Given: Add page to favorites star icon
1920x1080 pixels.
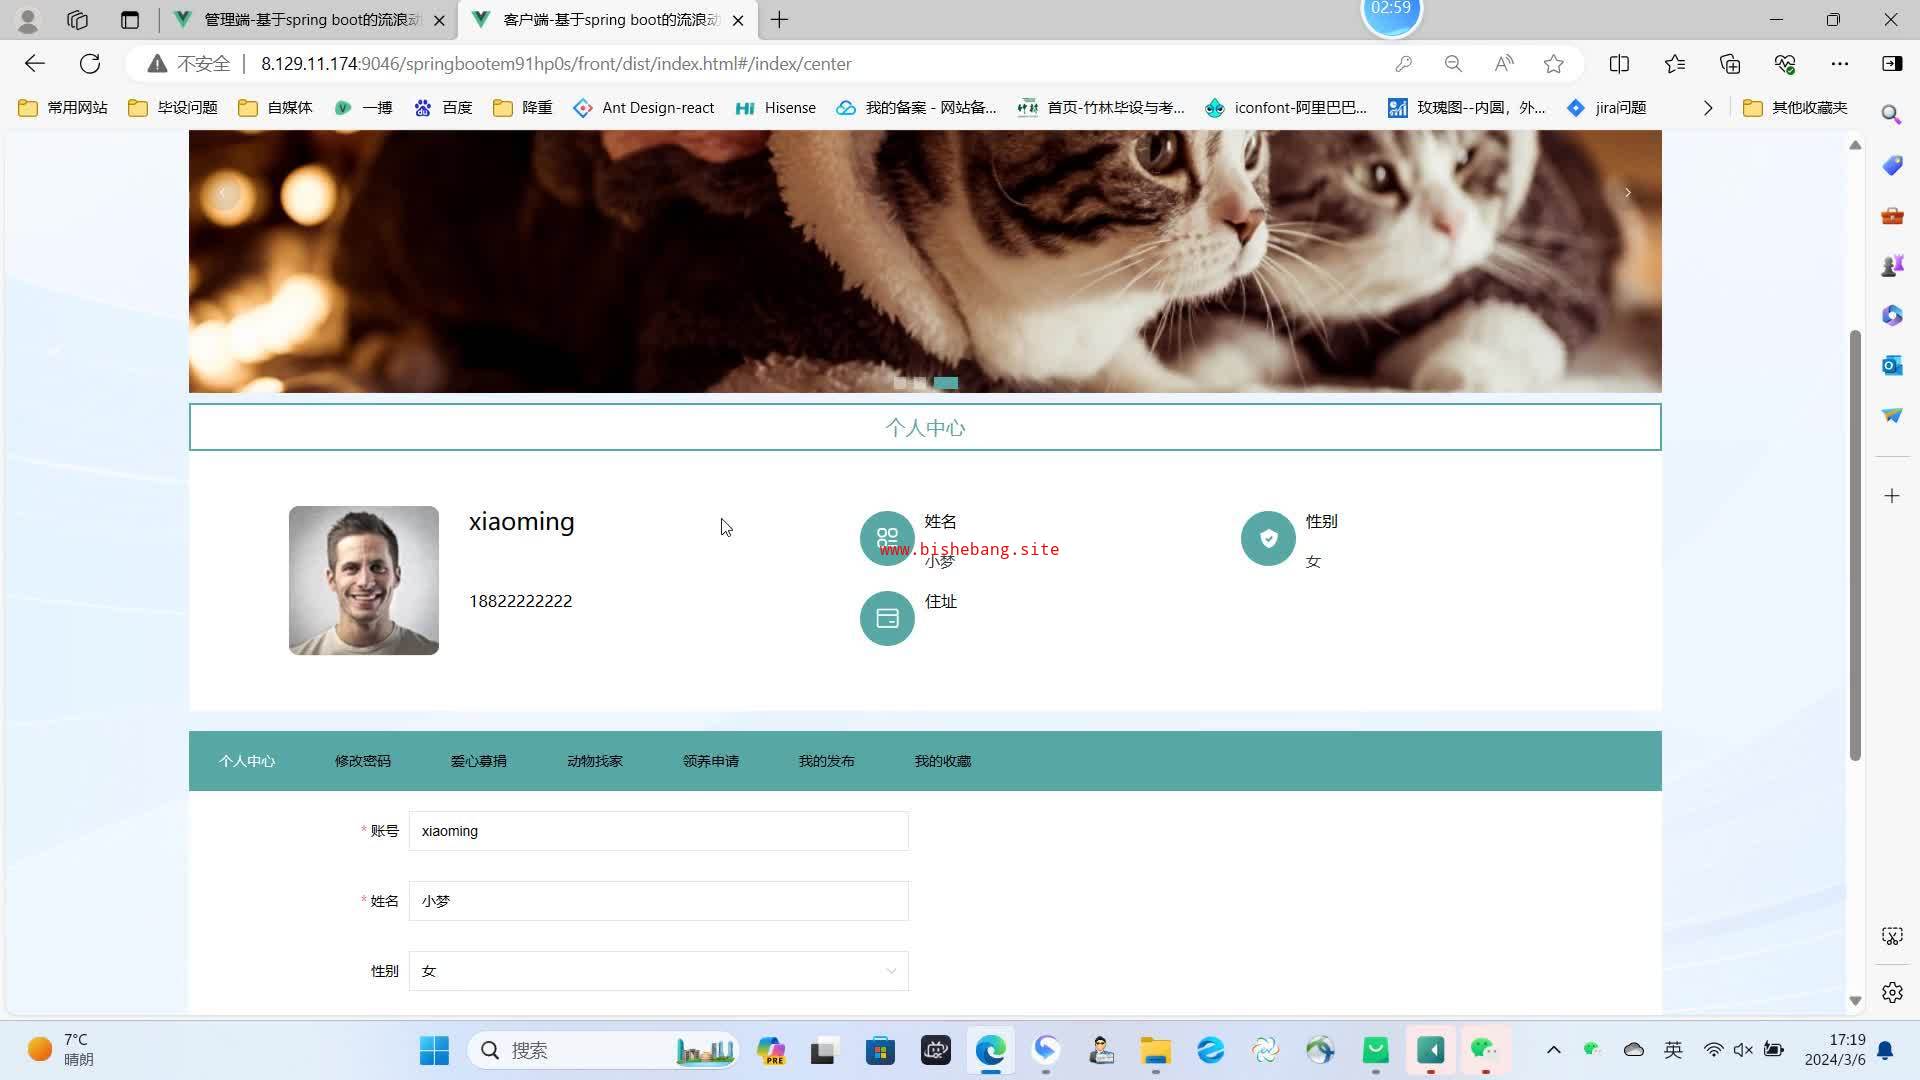Looking at the screenshot, I should point(1553,64).
